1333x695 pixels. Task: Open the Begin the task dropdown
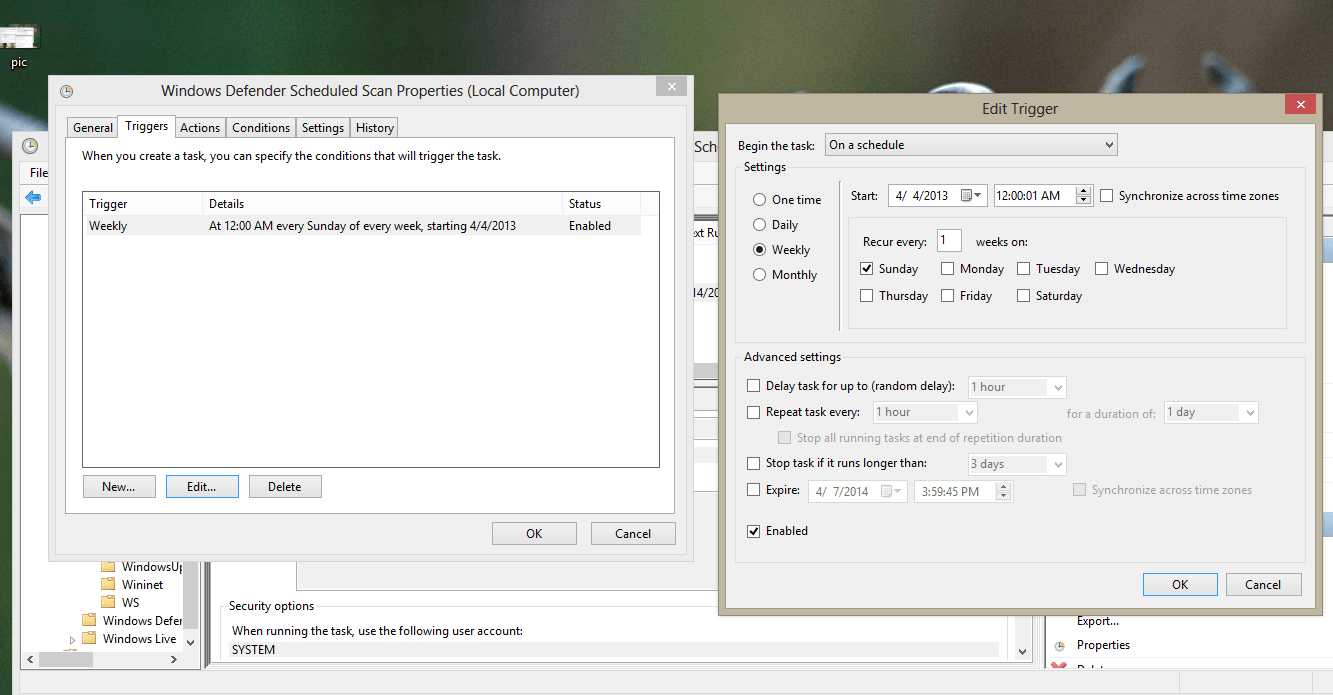pyautogui.click(x=971, y=145)
